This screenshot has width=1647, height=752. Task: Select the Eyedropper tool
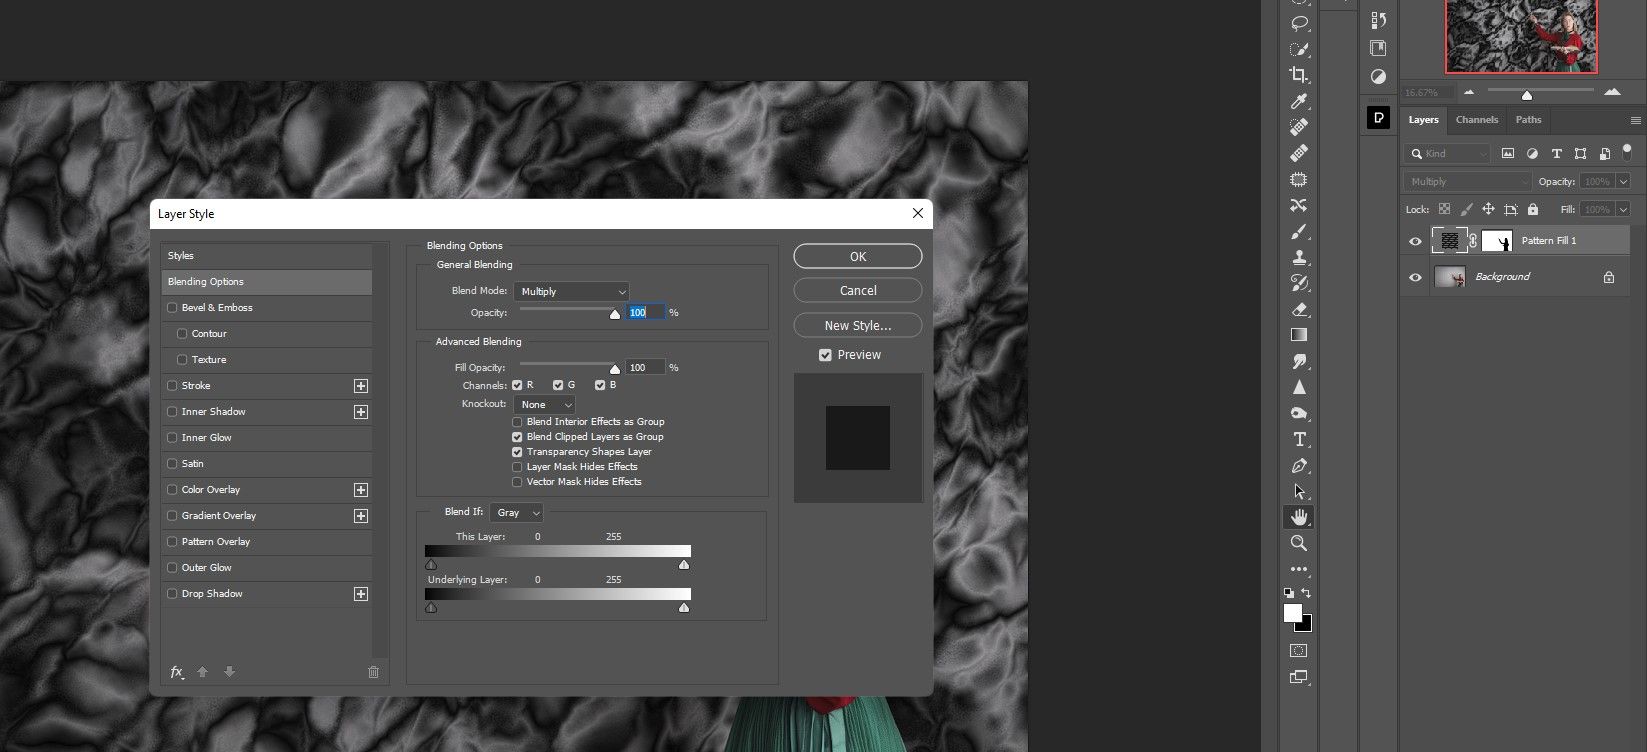click(1299, 101)
